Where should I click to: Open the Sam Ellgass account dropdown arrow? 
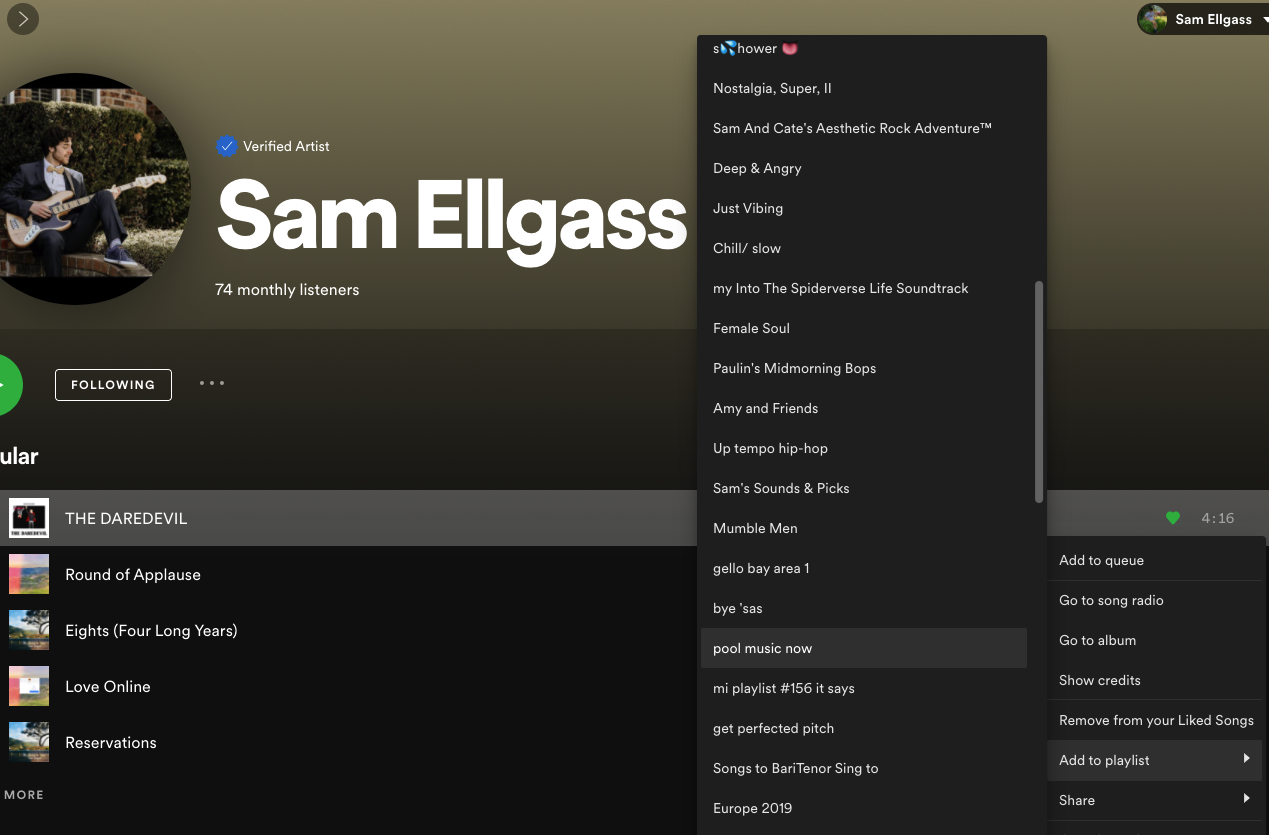pyautogui.click(x=1264, y=19)
